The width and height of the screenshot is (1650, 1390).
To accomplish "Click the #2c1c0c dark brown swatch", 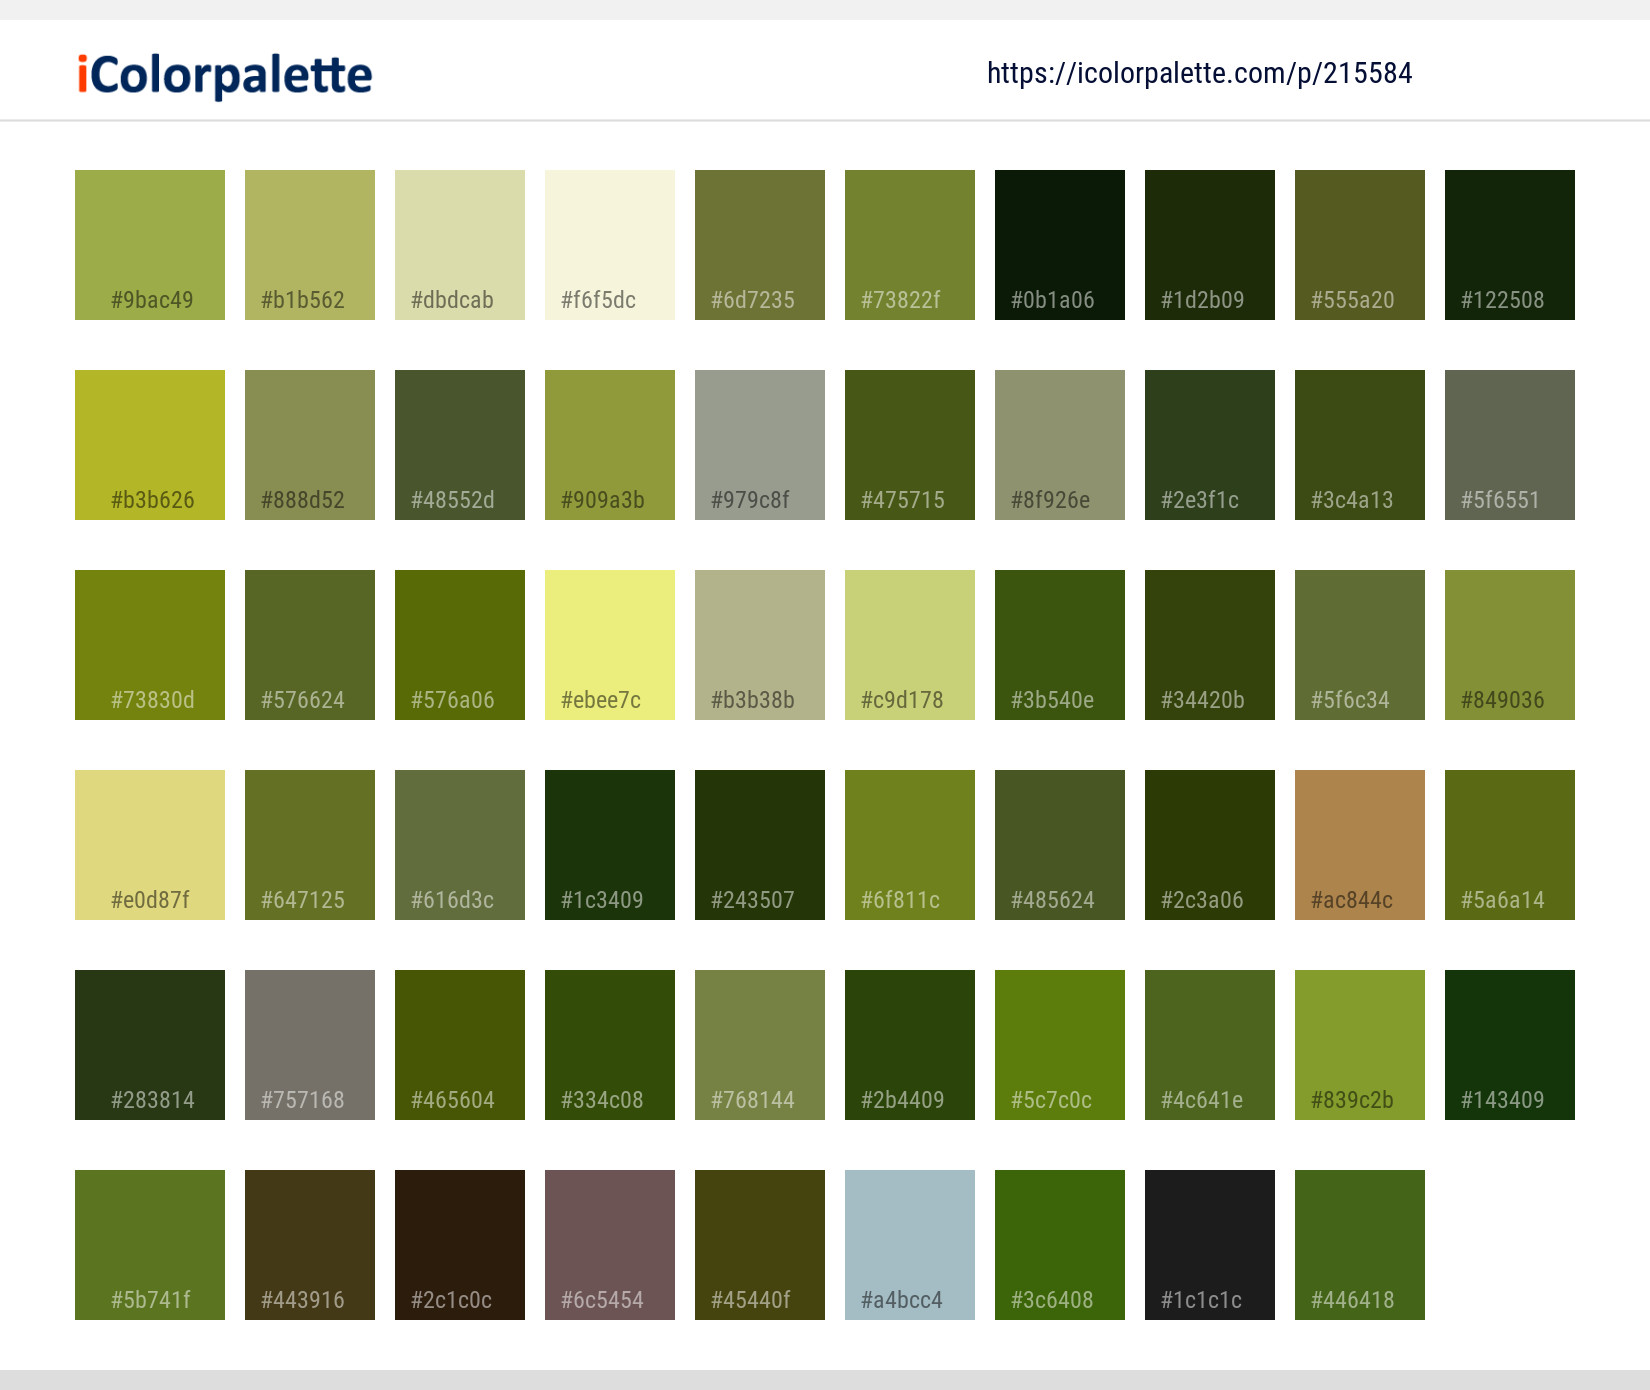I will pos(460,1245).
